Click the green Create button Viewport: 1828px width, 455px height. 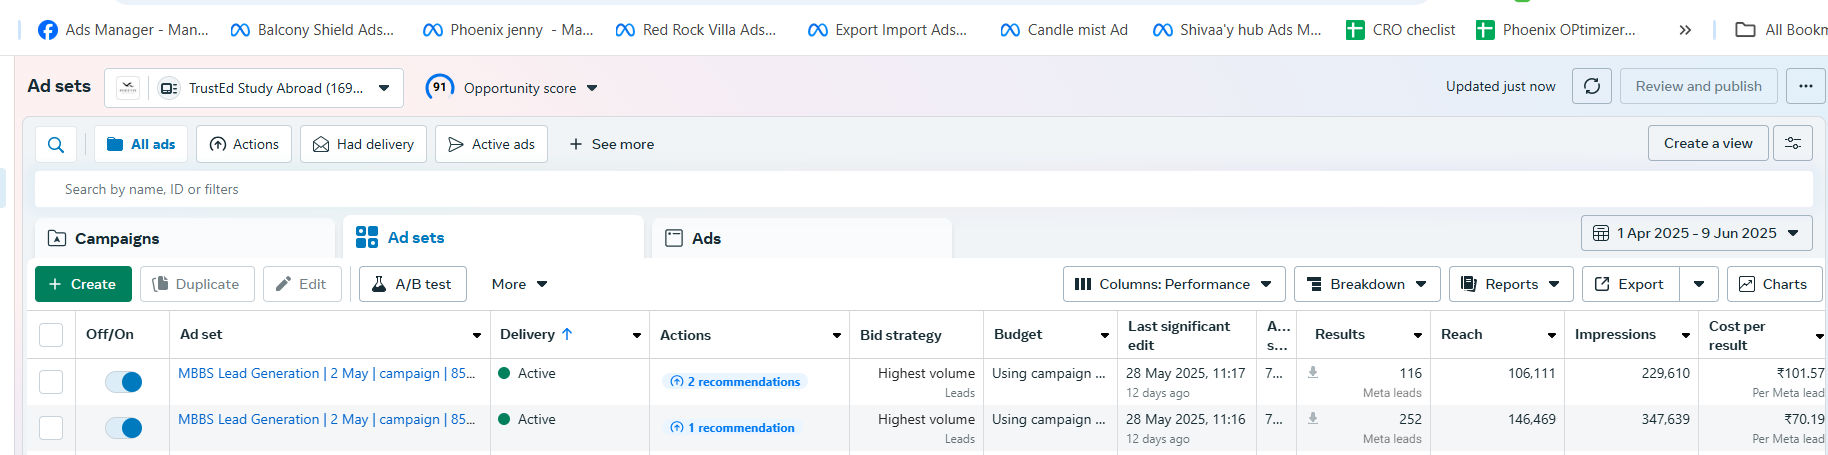pos(83,284)
